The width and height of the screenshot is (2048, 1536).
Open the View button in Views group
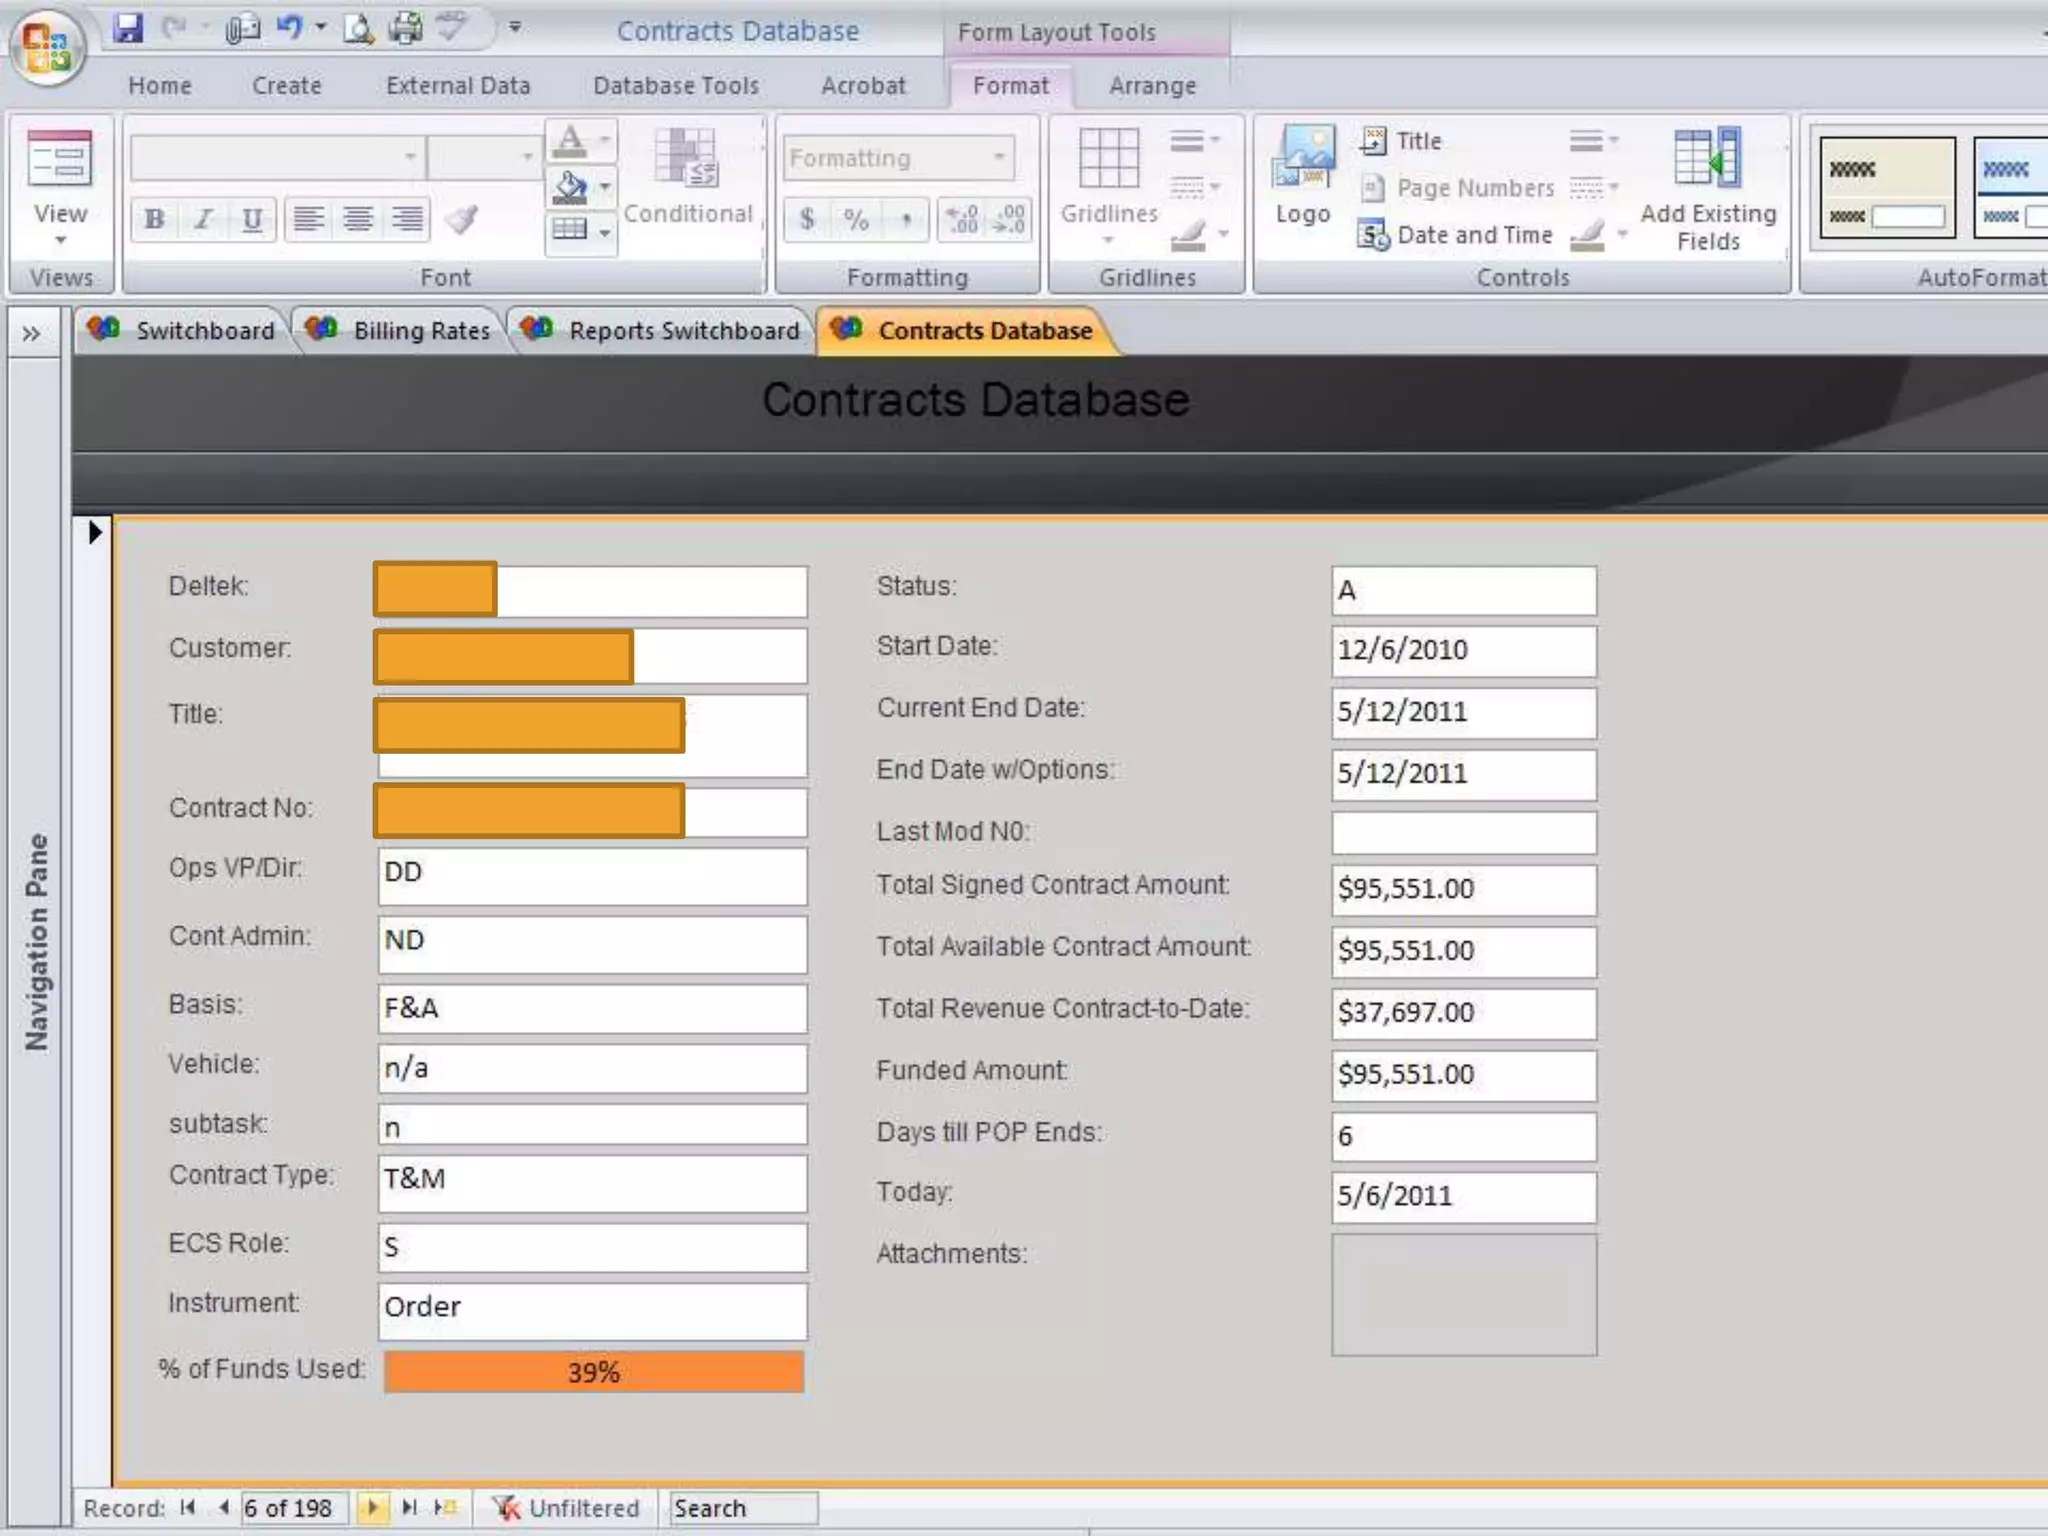[60, 187]
